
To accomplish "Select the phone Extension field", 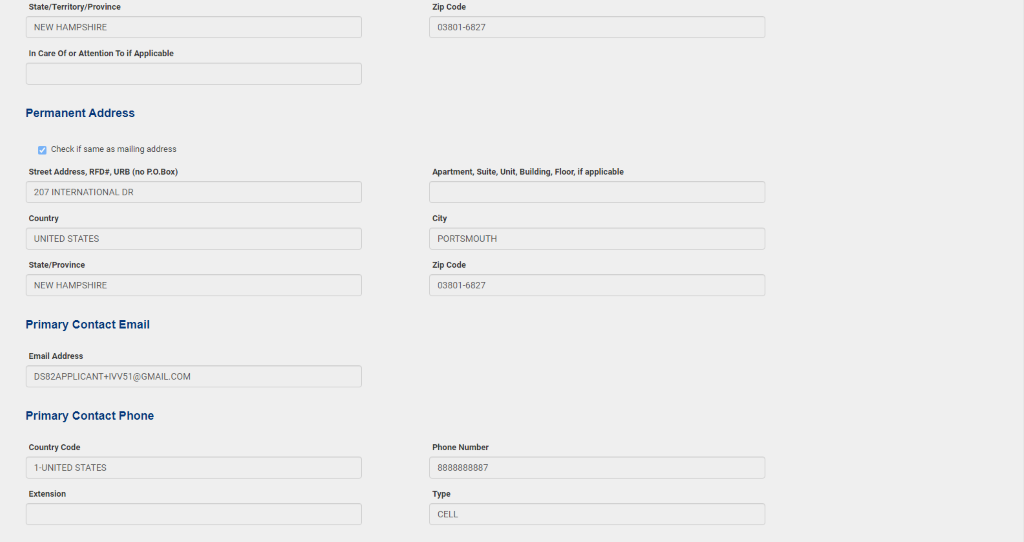I will tap(193, 514).
